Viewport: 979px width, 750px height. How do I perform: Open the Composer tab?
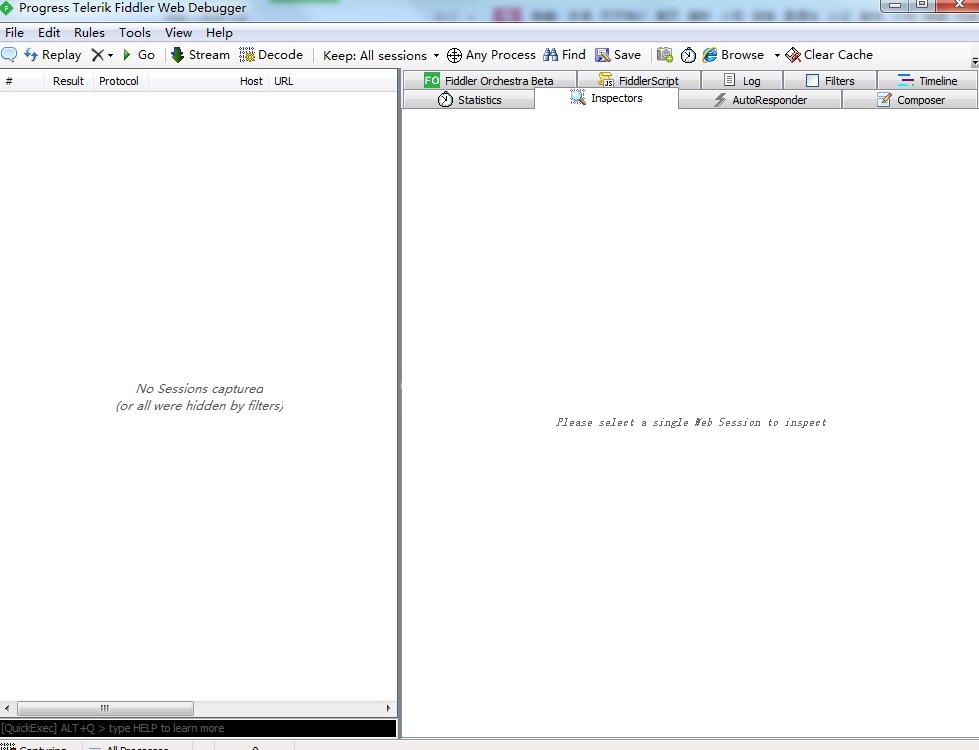tap(910, 100)
